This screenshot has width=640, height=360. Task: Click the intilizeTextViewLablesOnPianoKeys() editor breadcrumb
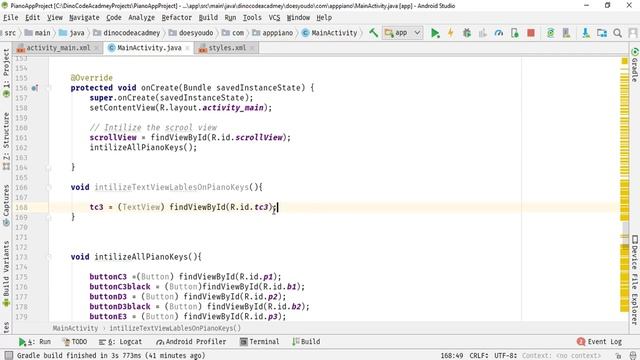point(175,328)
